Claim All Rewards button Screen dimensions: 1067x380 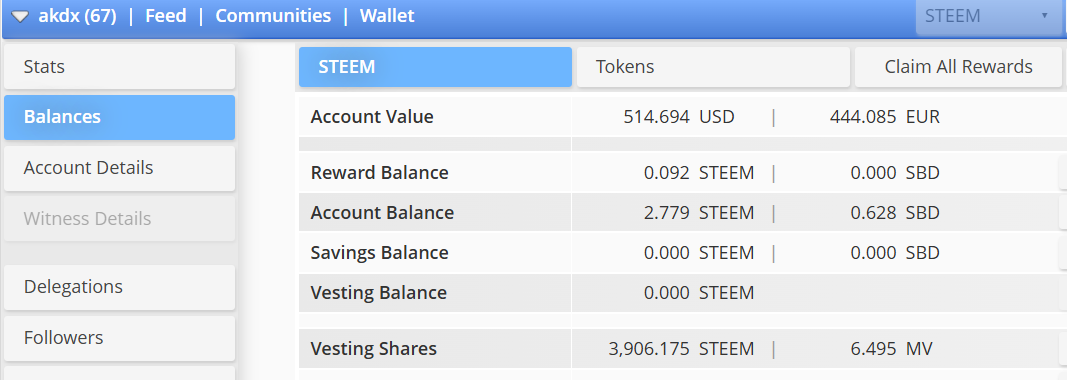coord(958,67)
